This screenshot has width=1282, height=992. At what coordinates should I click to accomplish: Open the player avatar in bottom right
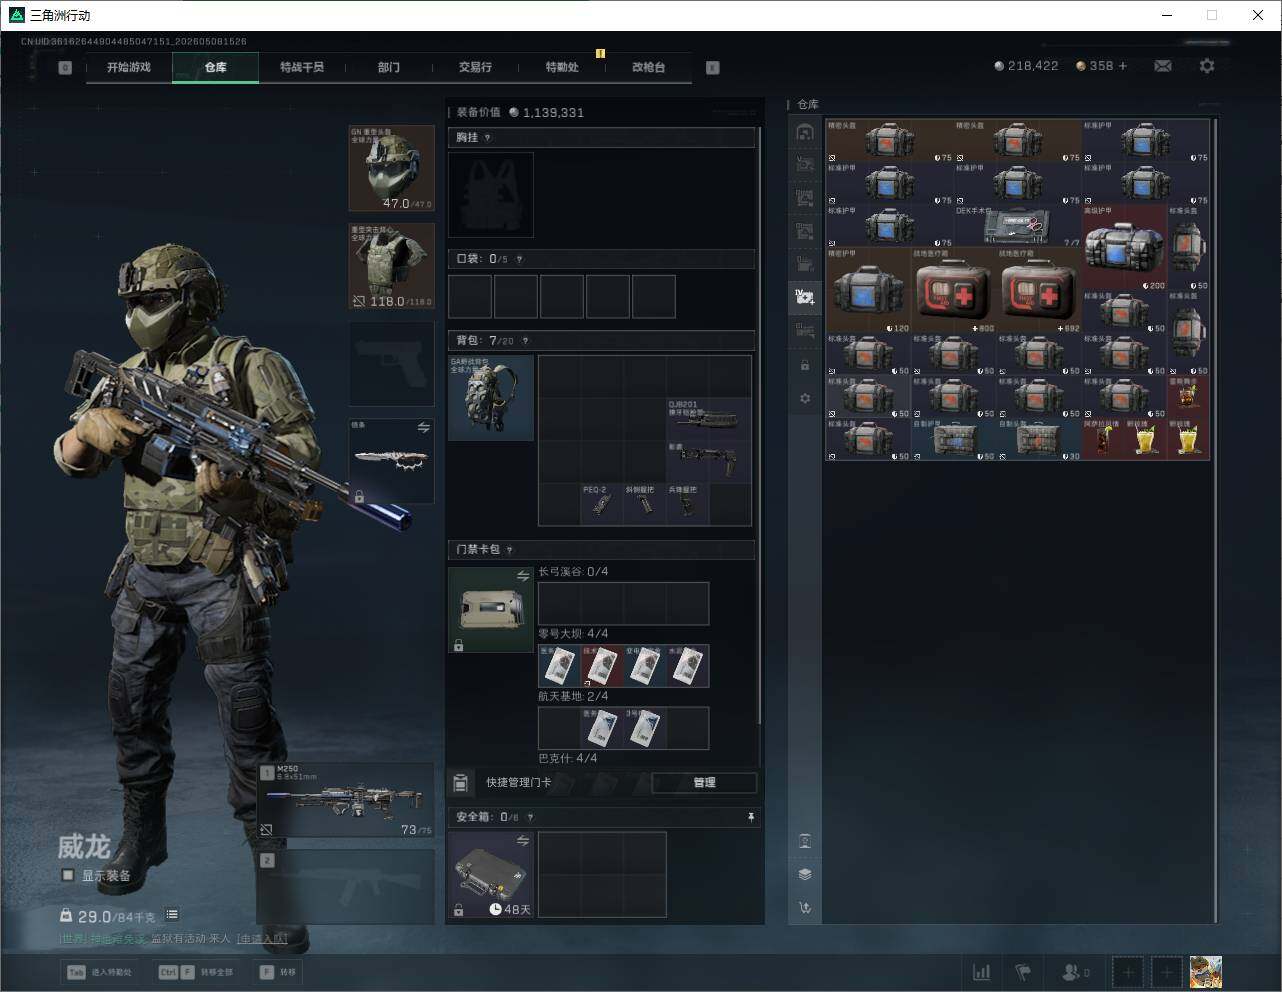pyautogui.click(x=1206, y=972)
